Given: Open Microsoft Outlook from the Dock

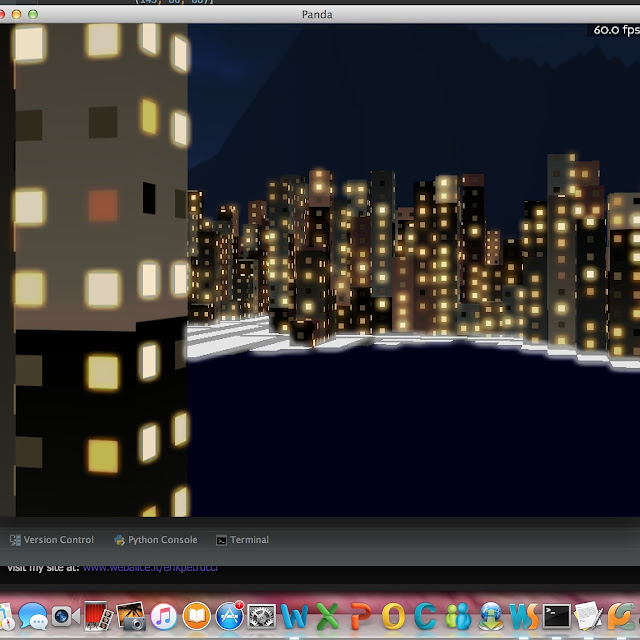Looking at the screenshot, I should 393,616.
